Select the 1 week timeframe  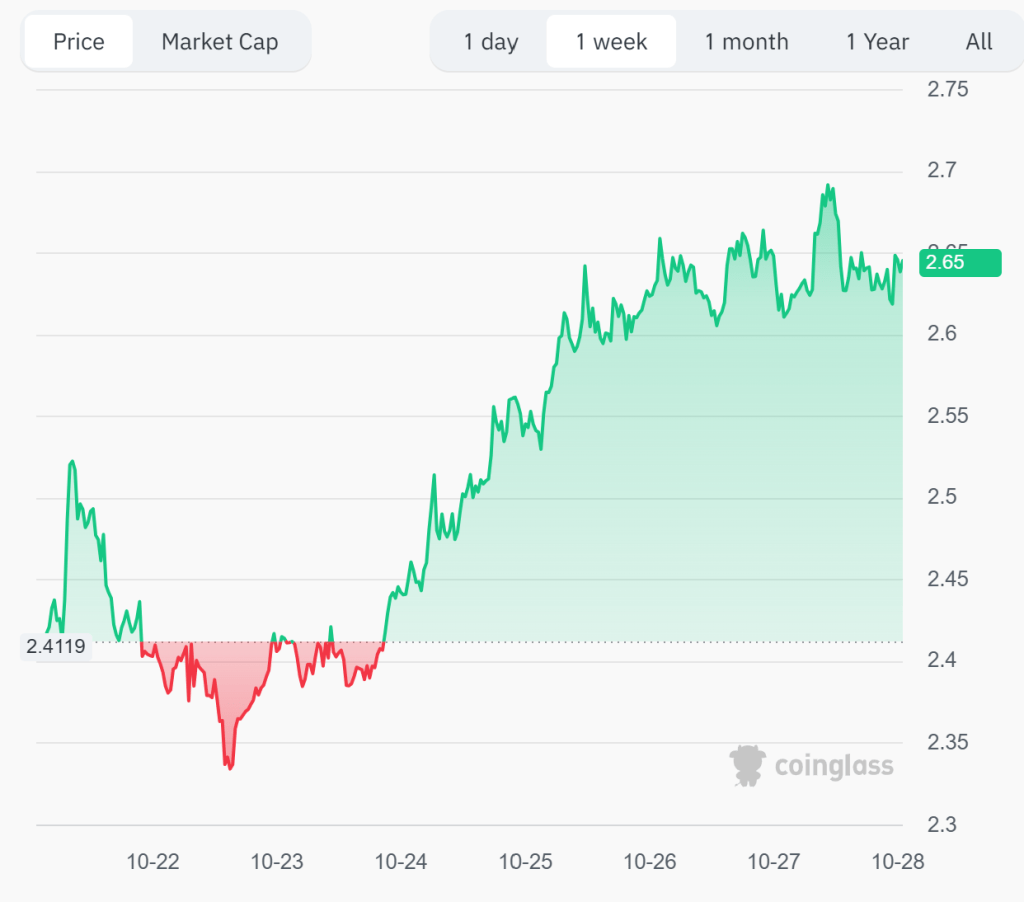pyautogui.click(x=611, y=41)
